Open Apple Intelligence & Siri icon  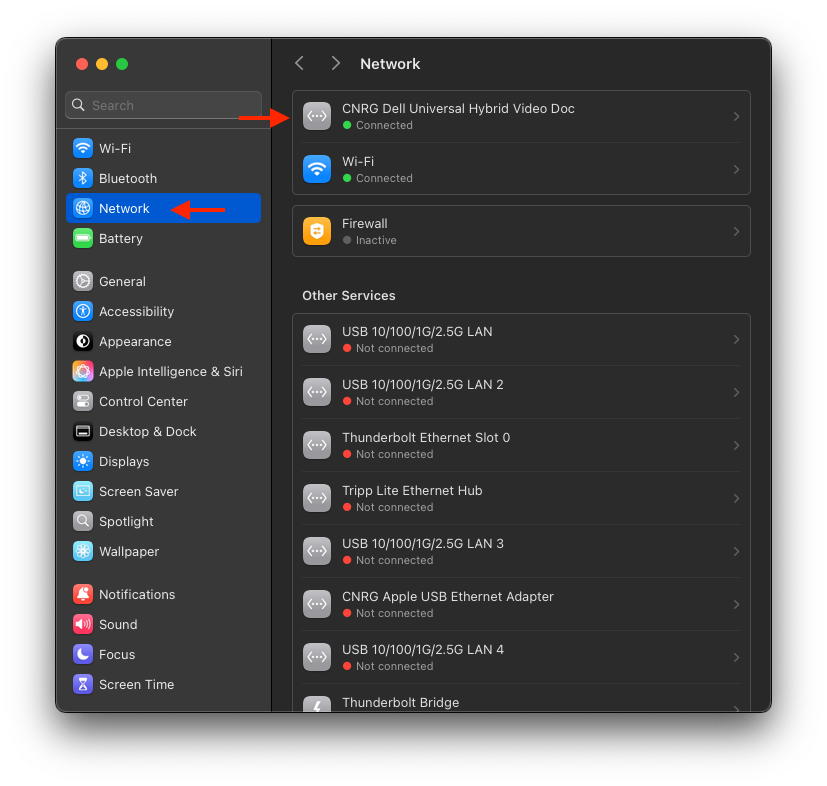point(83,371)
